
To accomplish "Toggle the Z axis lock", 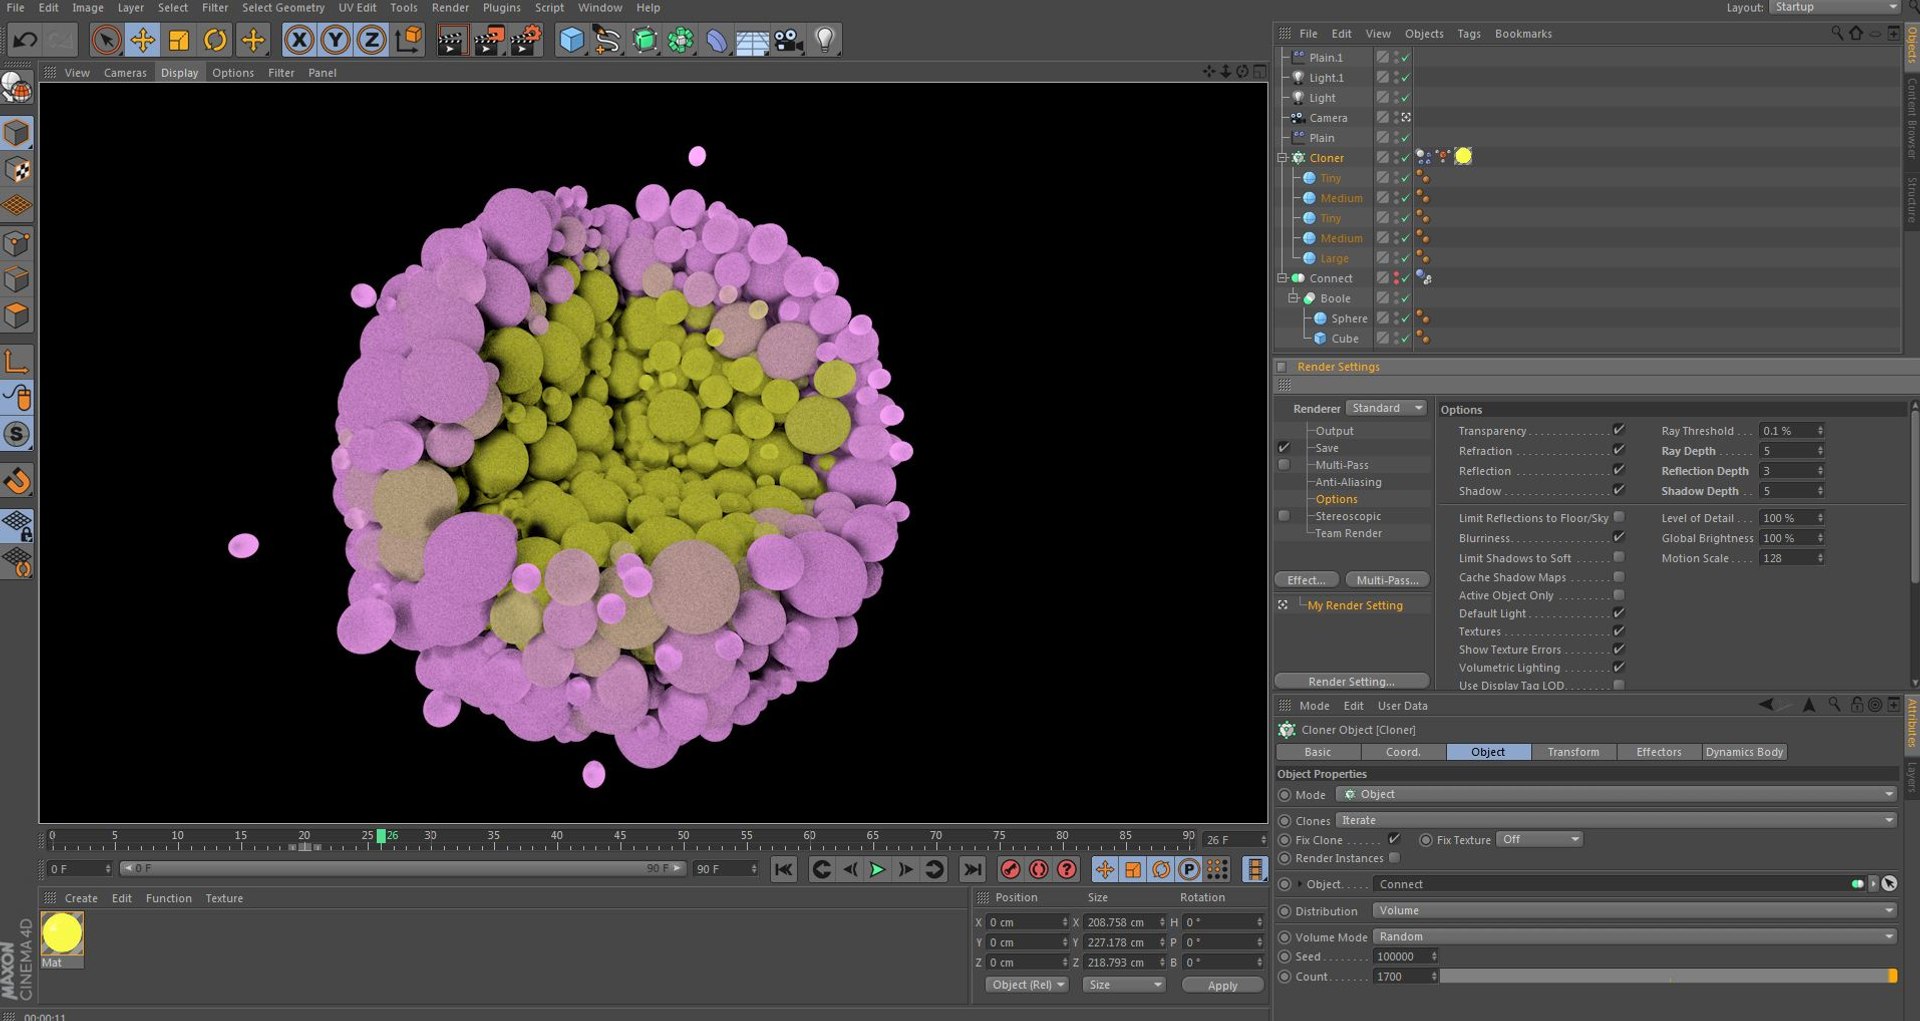I will pos(371,40).
